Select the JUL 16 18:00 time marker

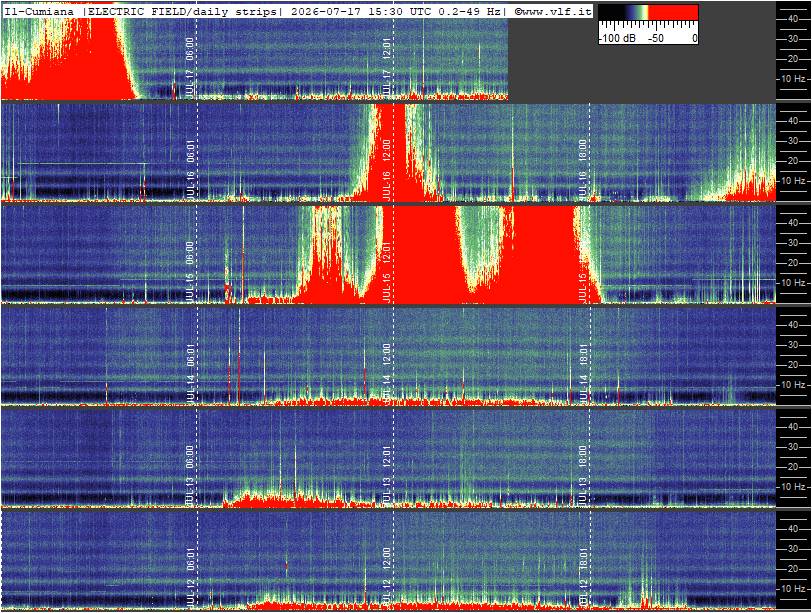pos(583,169)
